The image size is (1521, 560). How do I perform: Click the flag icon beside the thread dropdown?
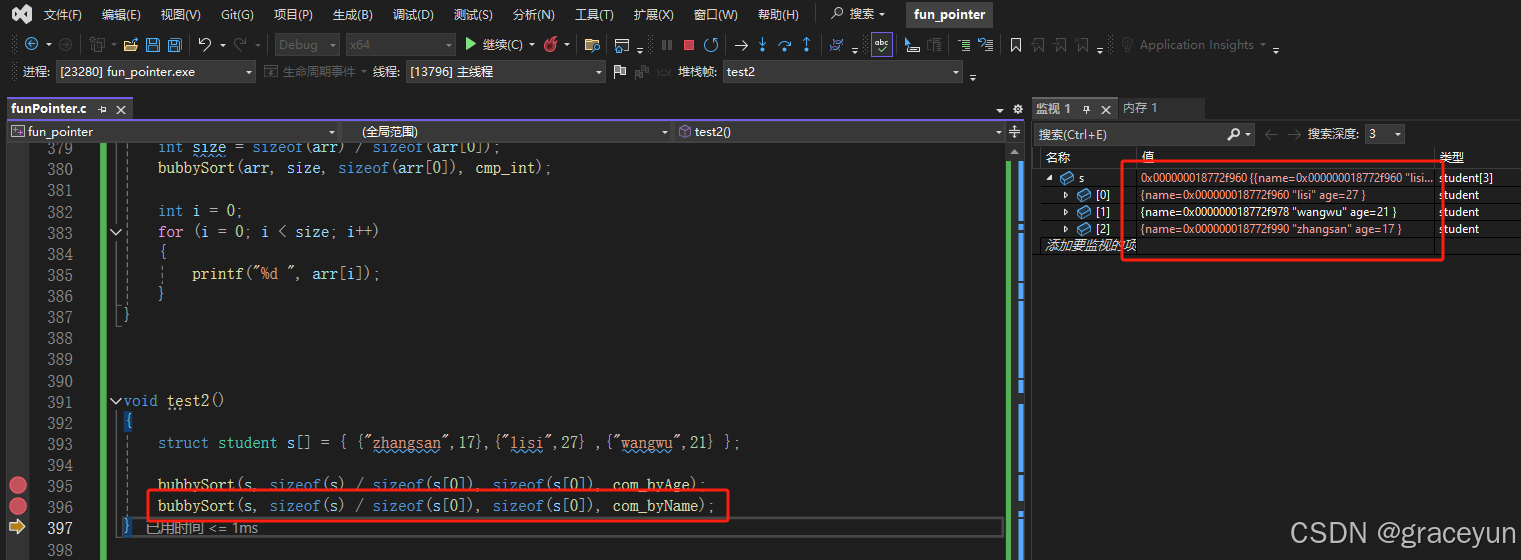pyautogui.click(x=620, y=71)
